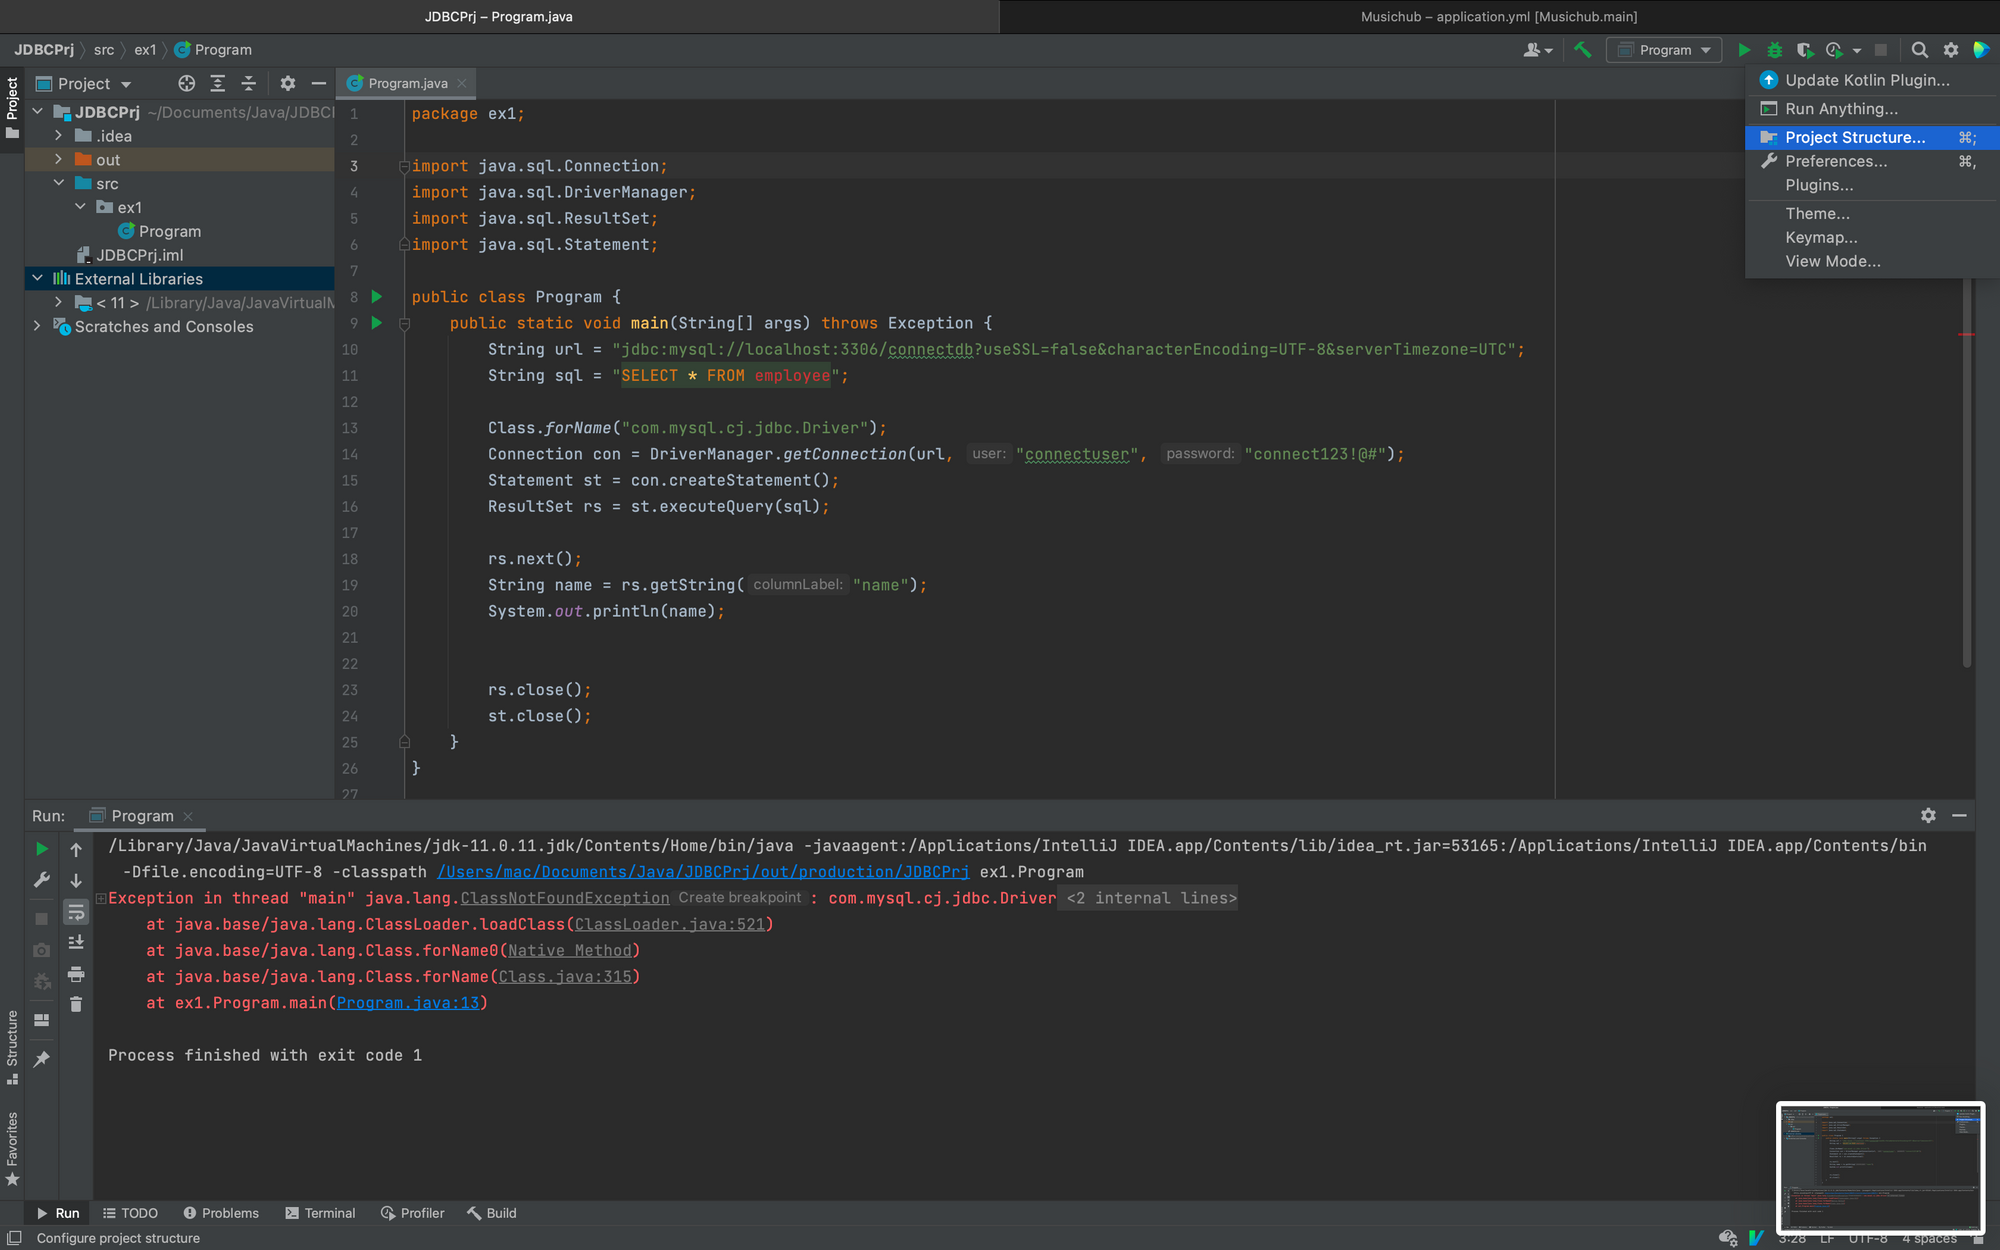This screenshot has width=2000, height=1250.
Task: Click the green Run button in toolbar
Action: click(x=1743, y=50)
